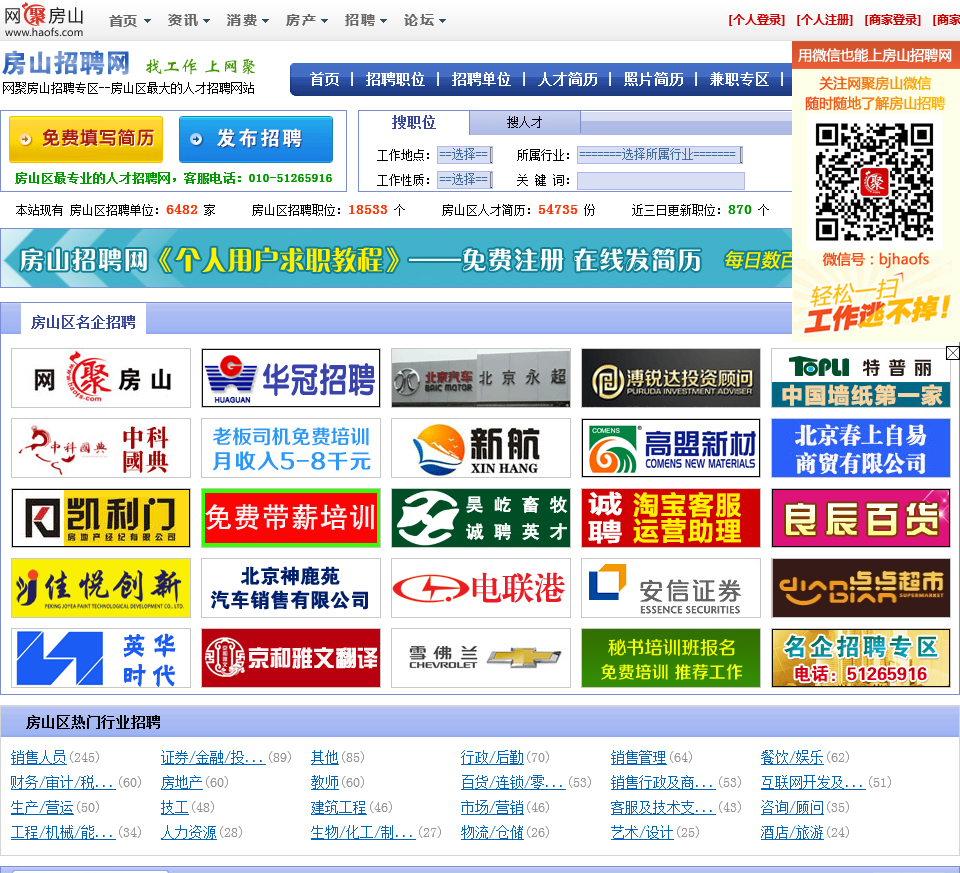Expand the 论坛 dropdown menu

[424, 21]
